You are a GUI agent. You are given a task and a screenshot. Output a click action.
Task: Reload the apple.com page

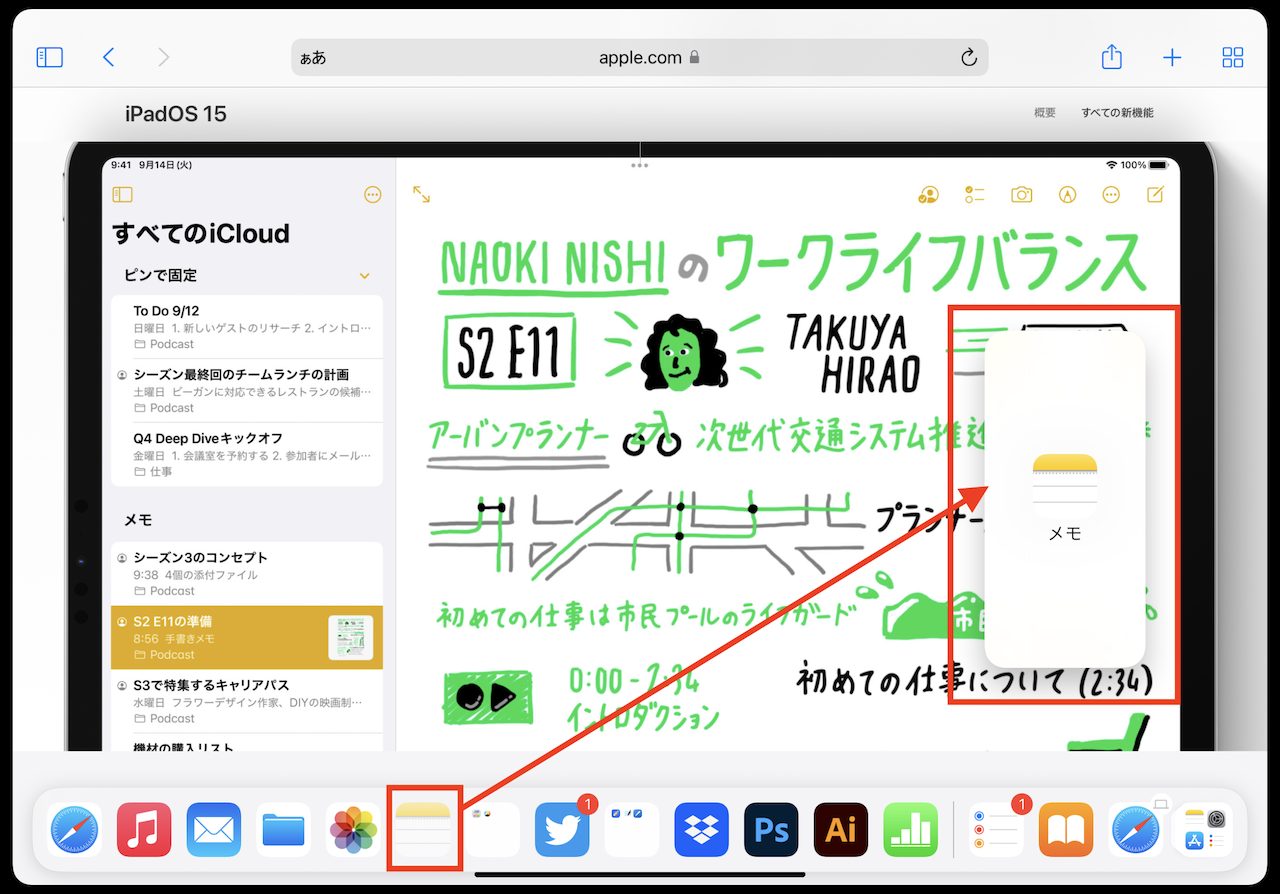click(x=968, y=57)
